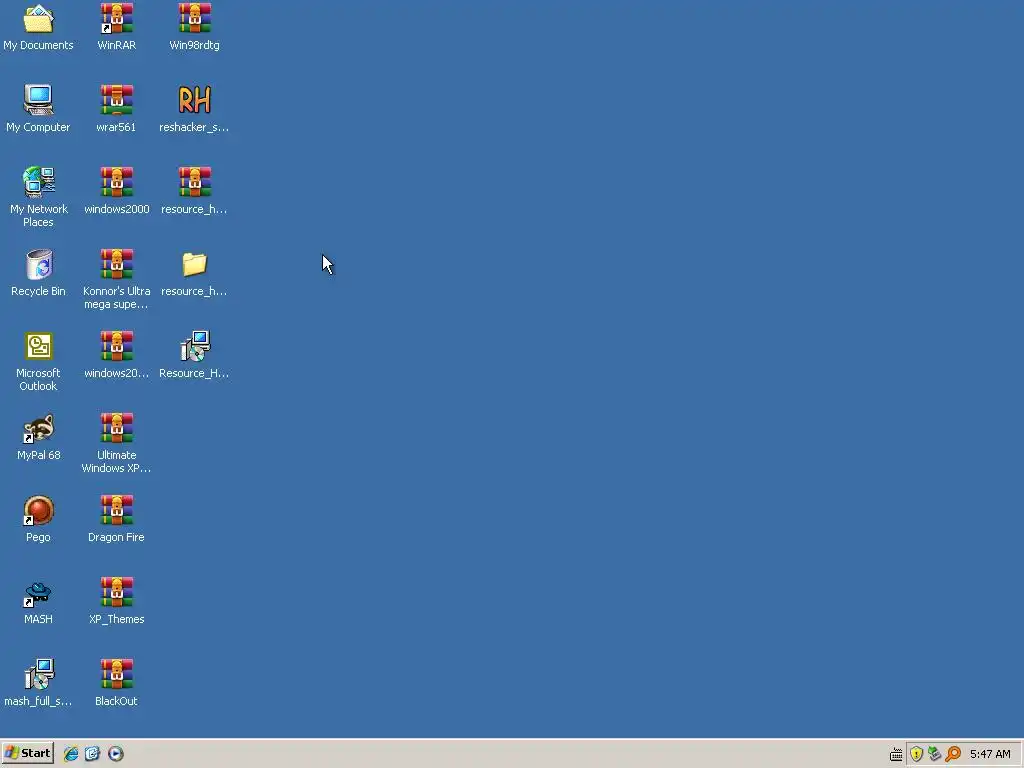The width and height of the screenshot is (1024, 768).
Task: Select the archive labeled windows2000 in full
Action: (x=116, y=182)
